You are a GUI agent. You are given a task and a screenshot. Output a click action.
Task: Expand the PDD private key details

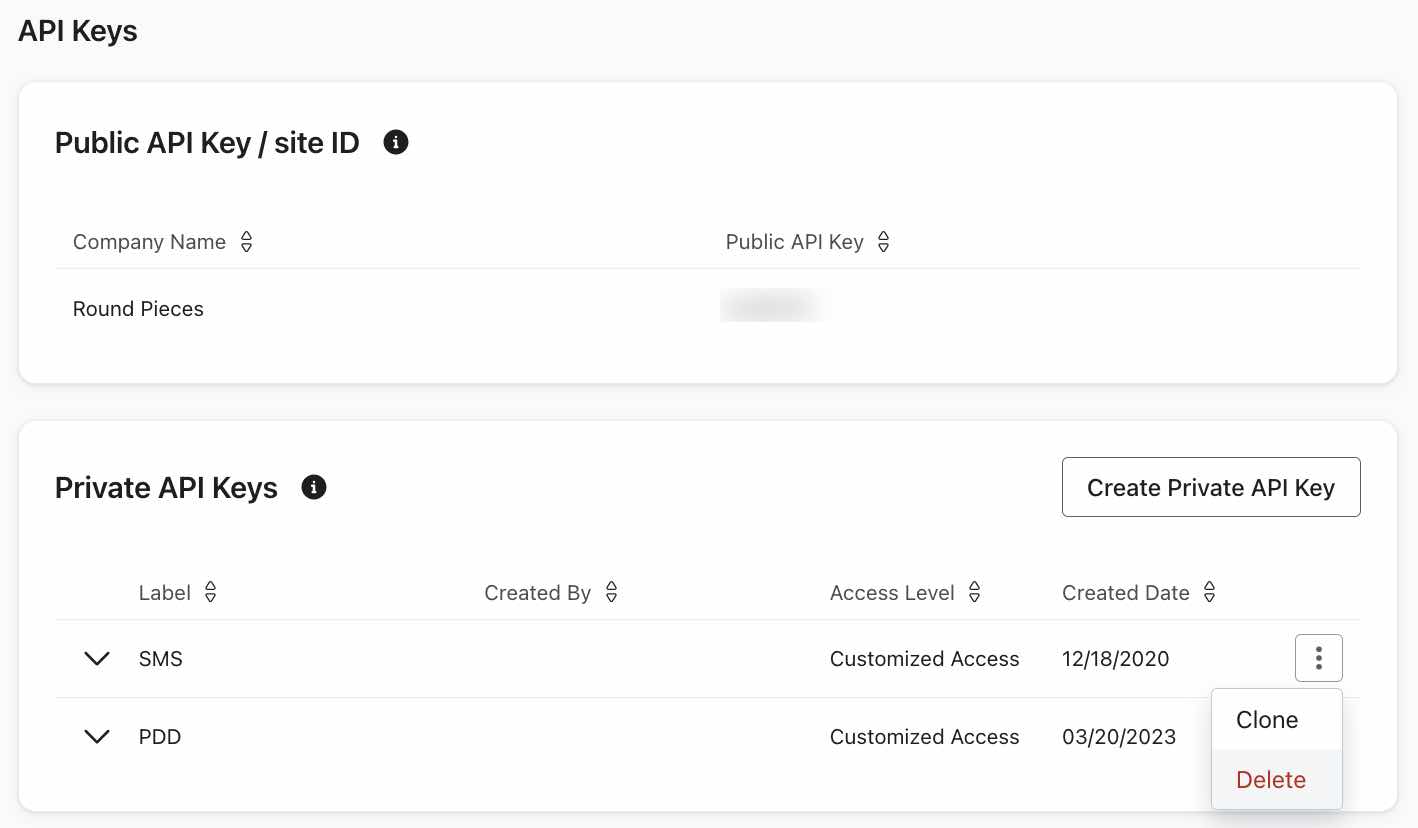(97, 737)
